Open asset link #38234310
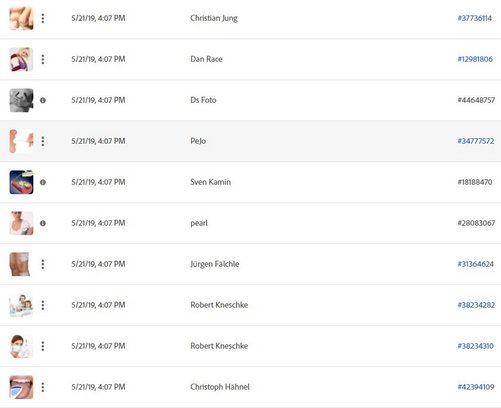The width and height of the screenshot is (501, 408). click(x=475, y=346)
